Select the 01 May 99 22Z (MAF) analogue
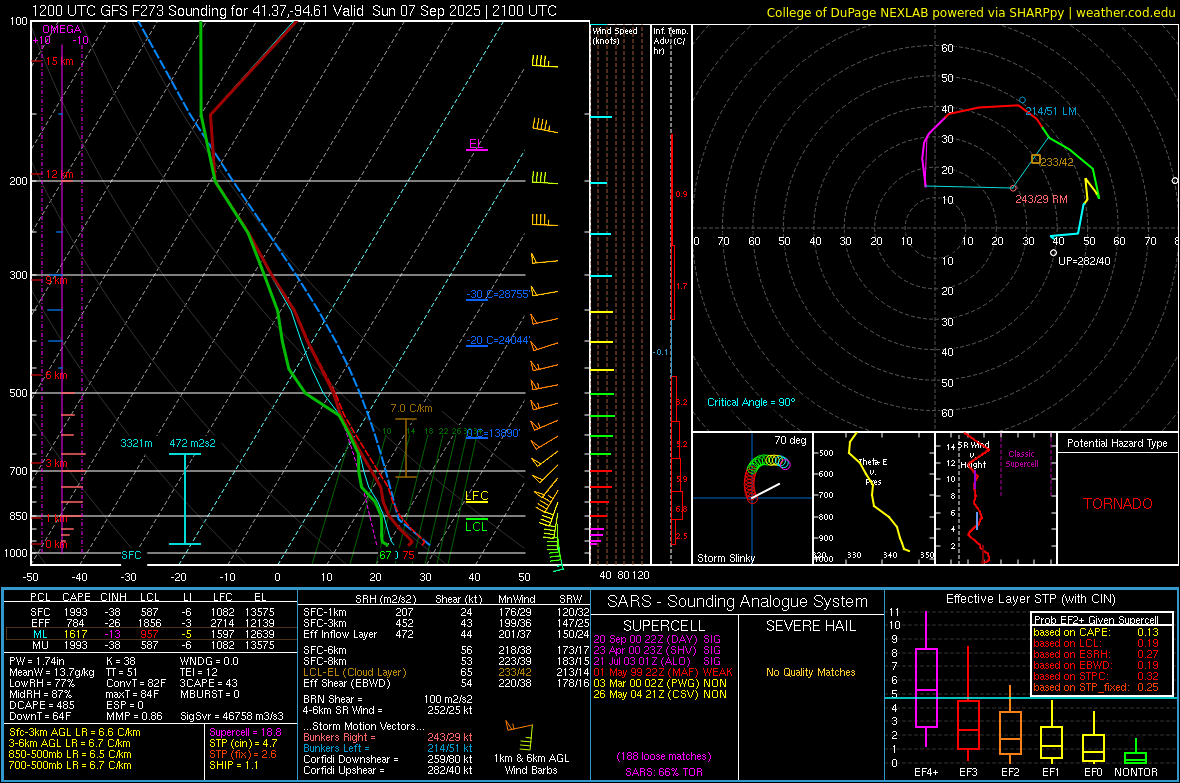The width and height of the screenshot is (1180, 783). click(x=663, y=672)
